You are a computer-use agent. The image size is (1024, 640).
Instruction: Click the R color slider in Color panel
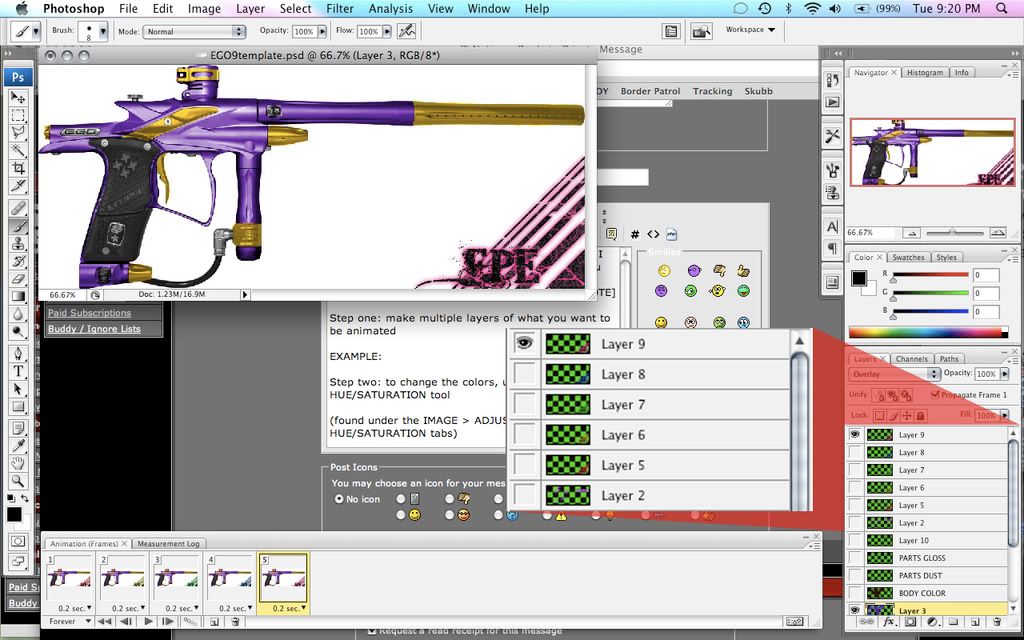click(929, 275)
